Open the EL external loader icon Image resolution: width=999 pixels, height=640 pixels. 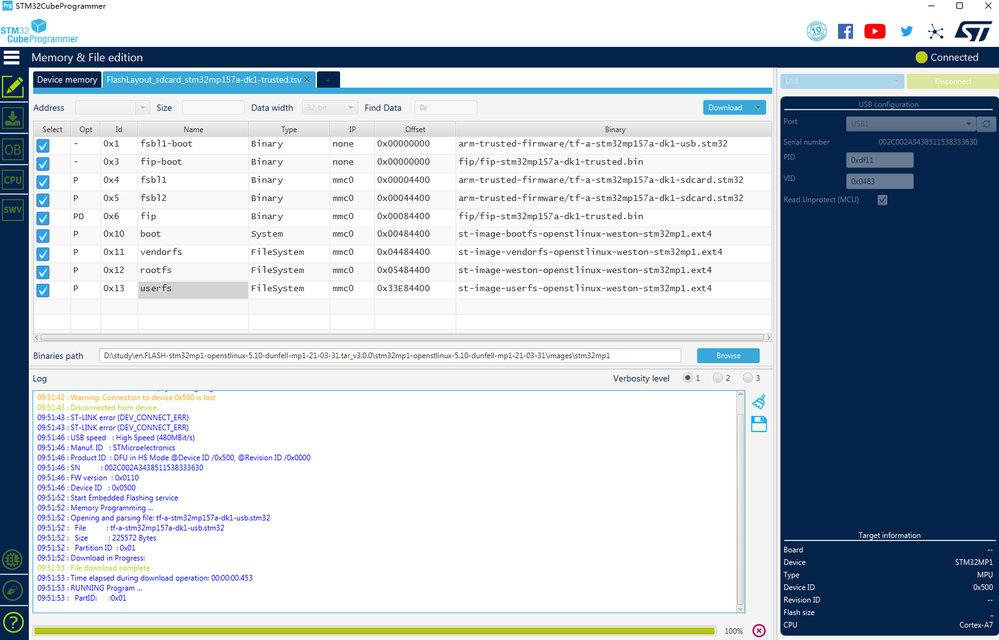pos(13,560)
